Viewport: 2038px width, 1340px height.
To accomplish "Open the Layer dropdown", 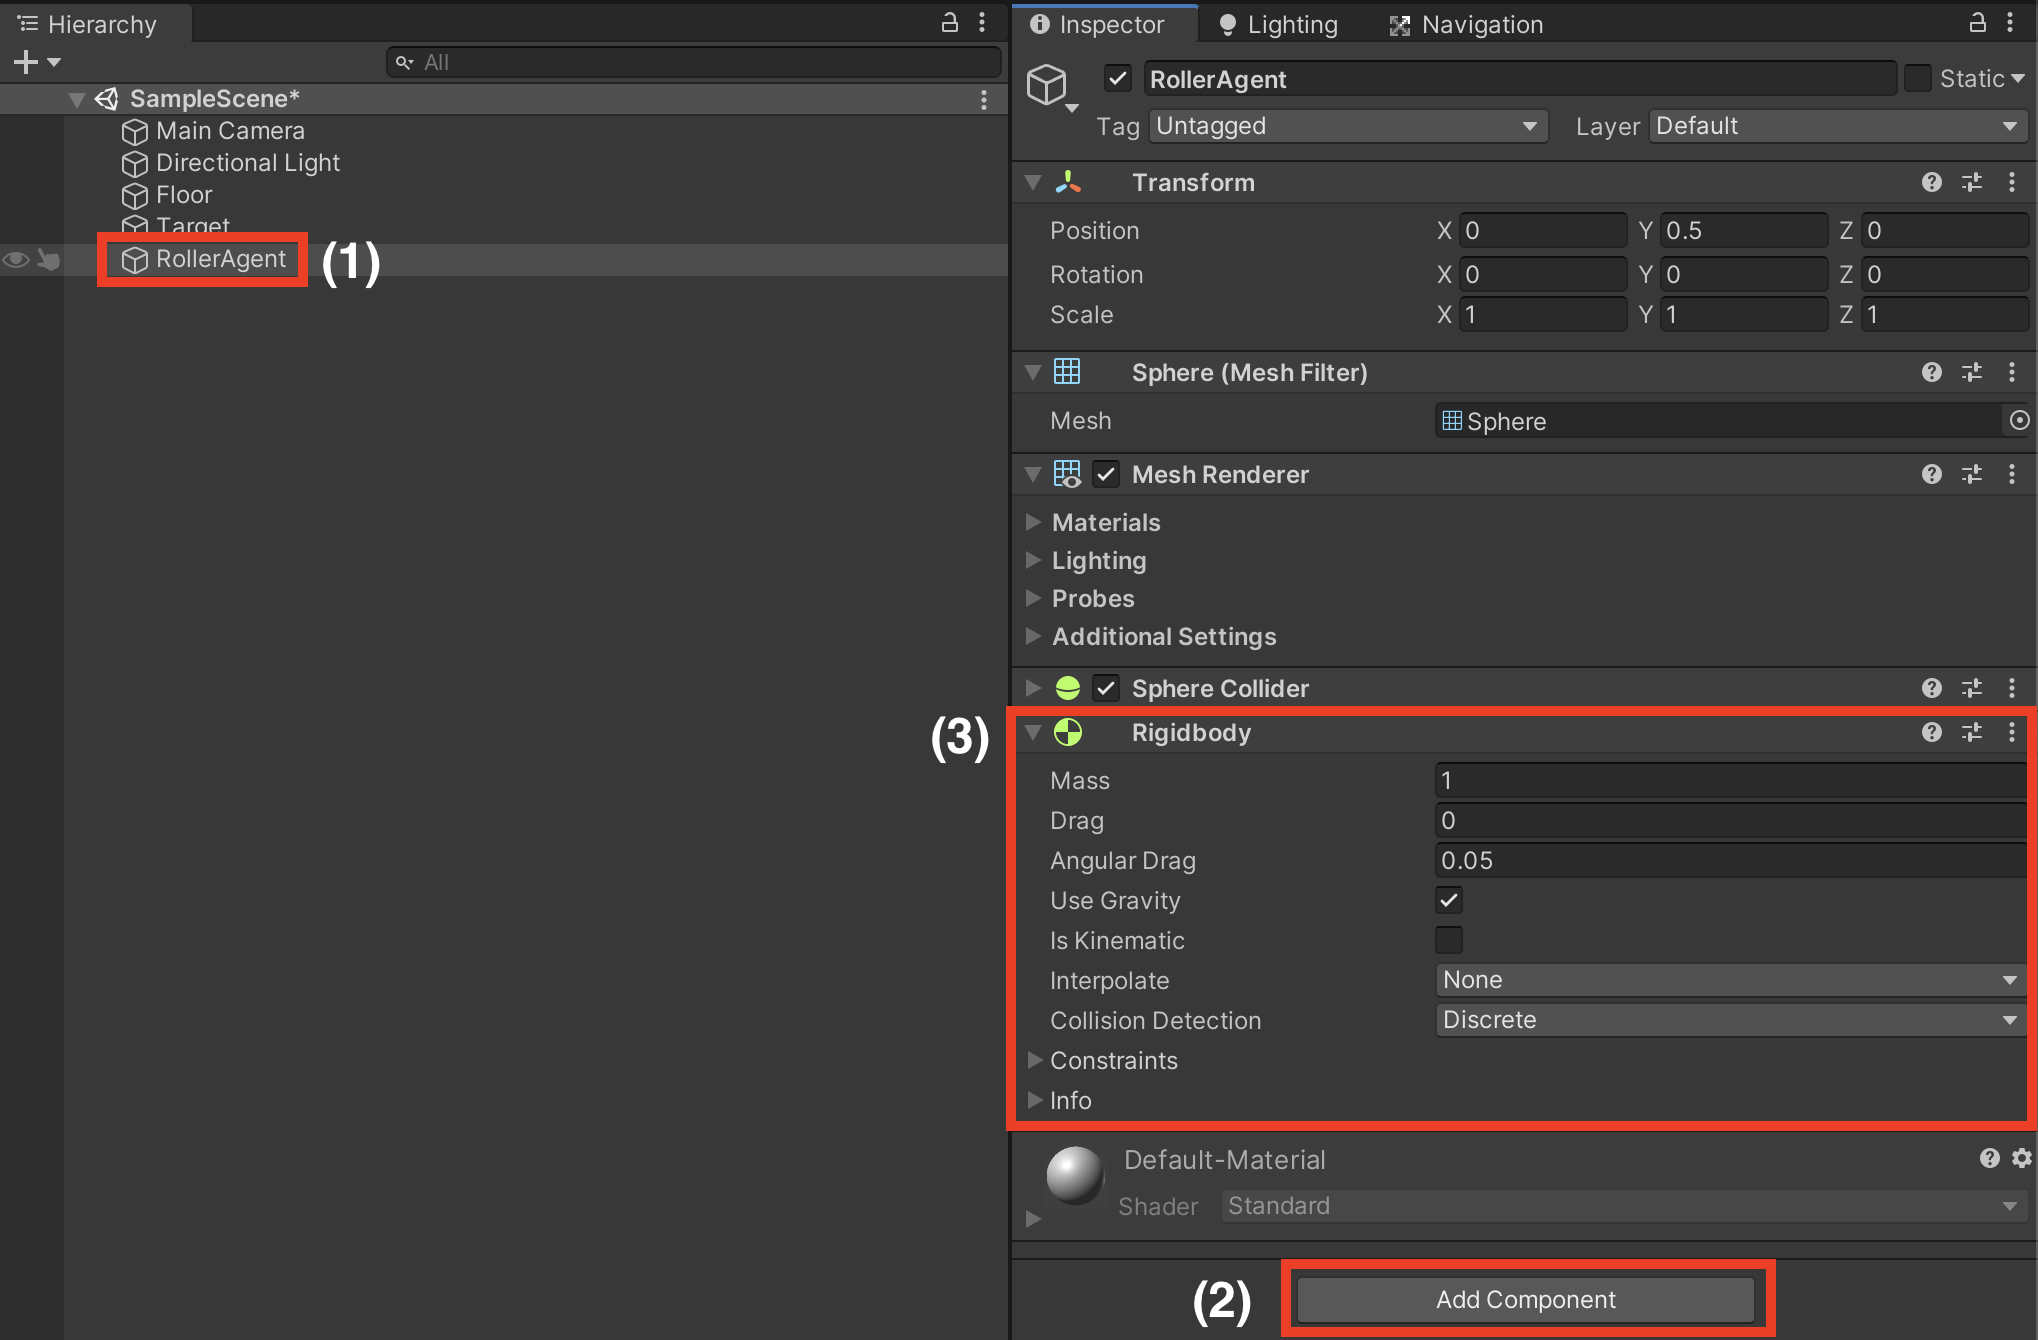I will tap(1838, 126).
